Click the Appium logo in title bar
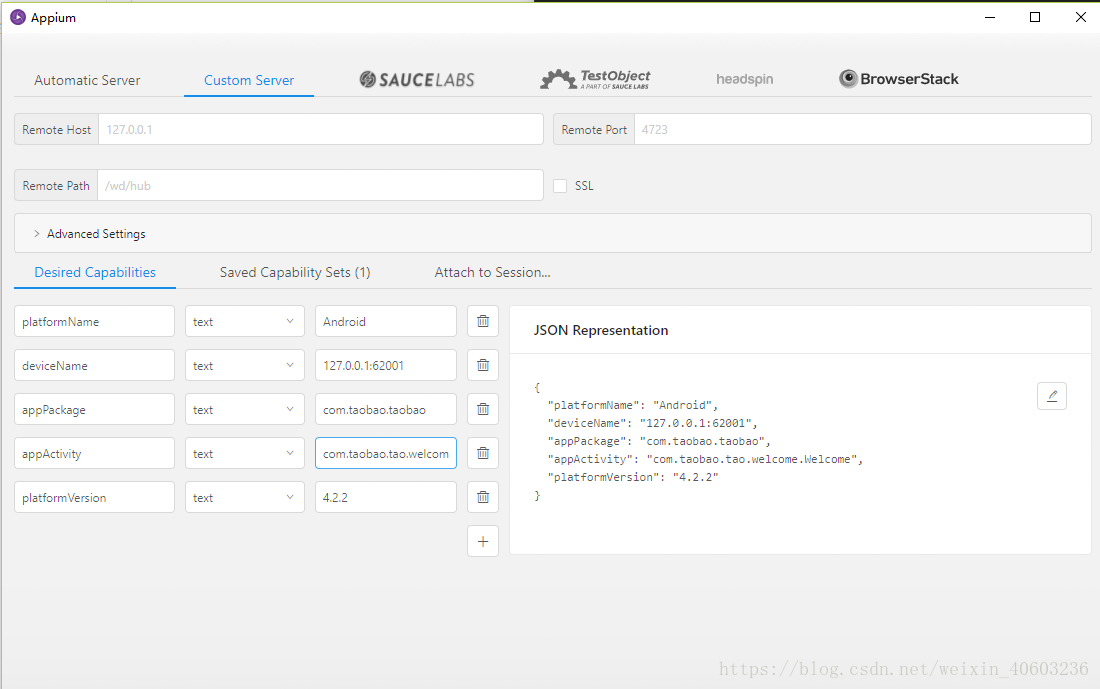Image resolution: width=1100 pixels, height=689 pixels. tap(18, 18)
